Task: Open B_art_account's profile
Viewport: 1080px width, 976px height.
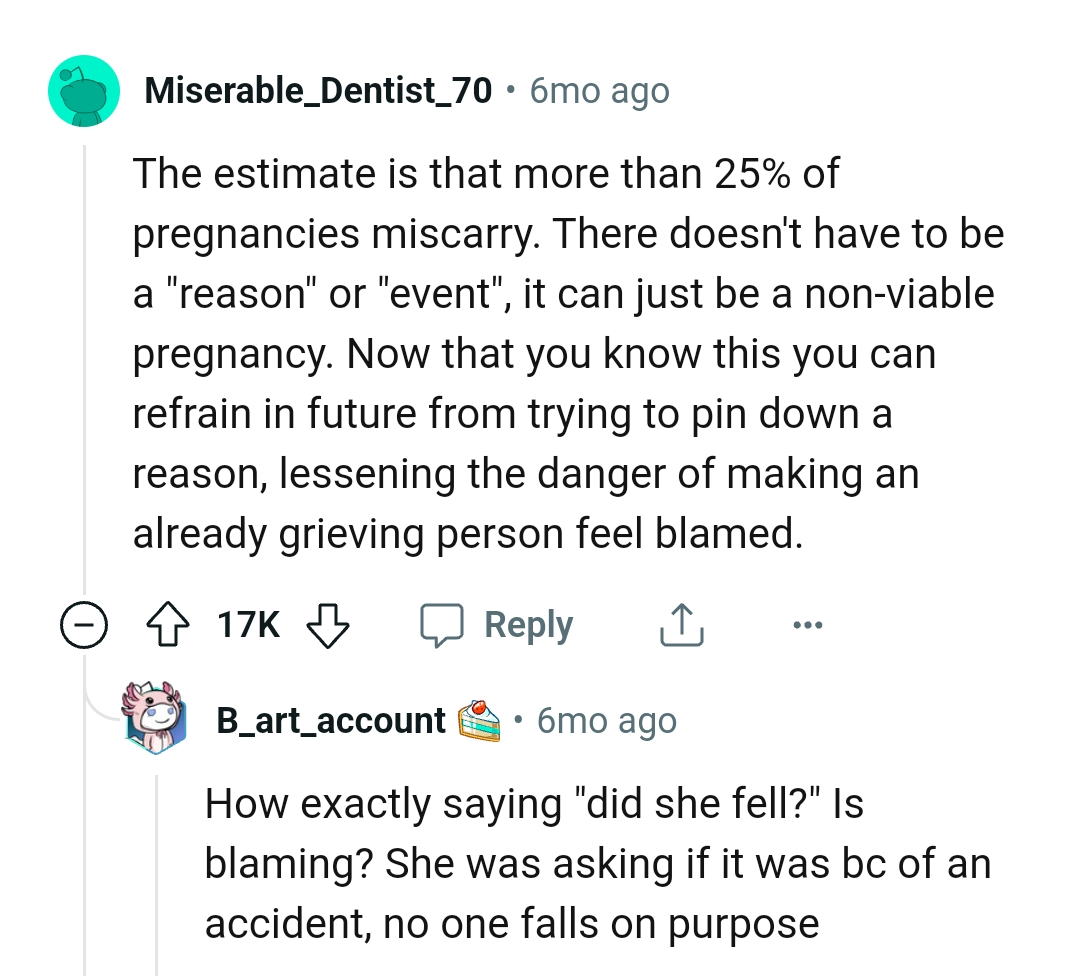Action: (331, 719)
